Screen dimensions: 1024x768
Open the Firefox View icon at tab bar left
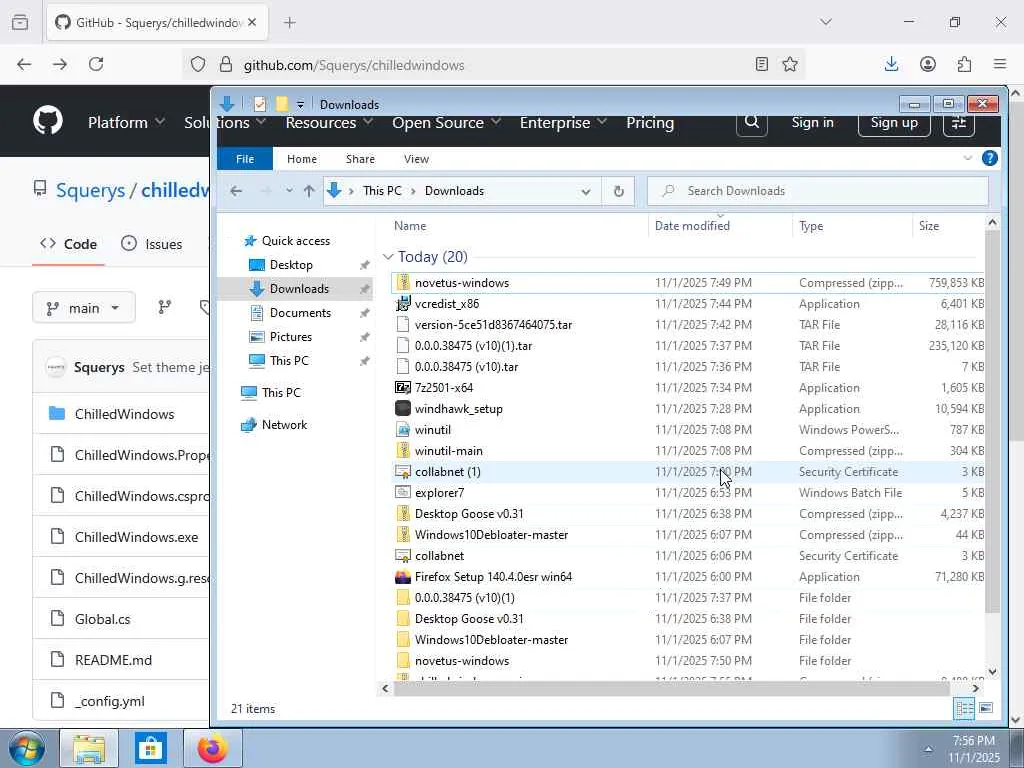(x=20, y=22)
